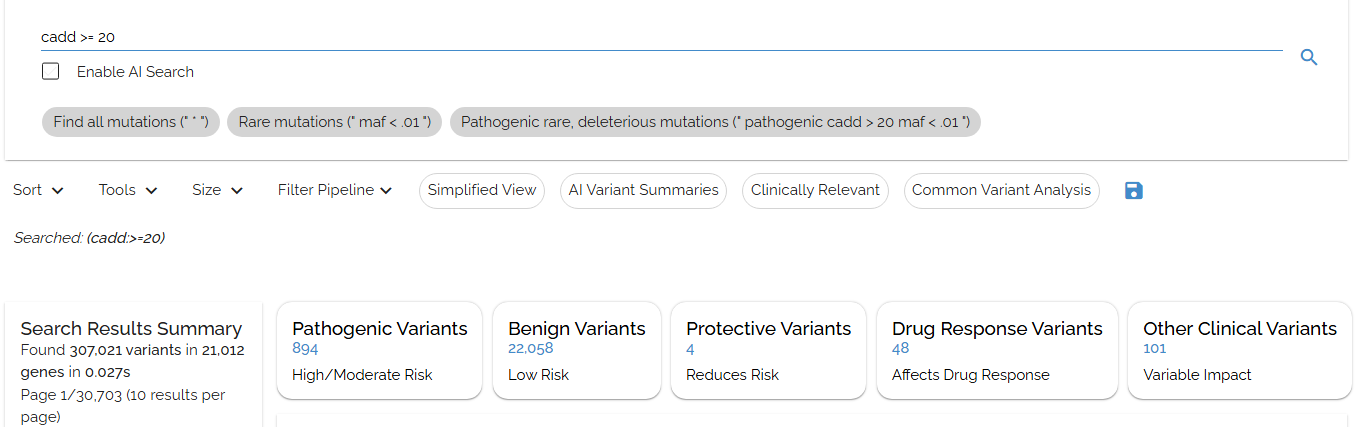The image size is (1358, 427).
Task: Expand the Tools dropdown menu
Action: (x=128, y=190)
